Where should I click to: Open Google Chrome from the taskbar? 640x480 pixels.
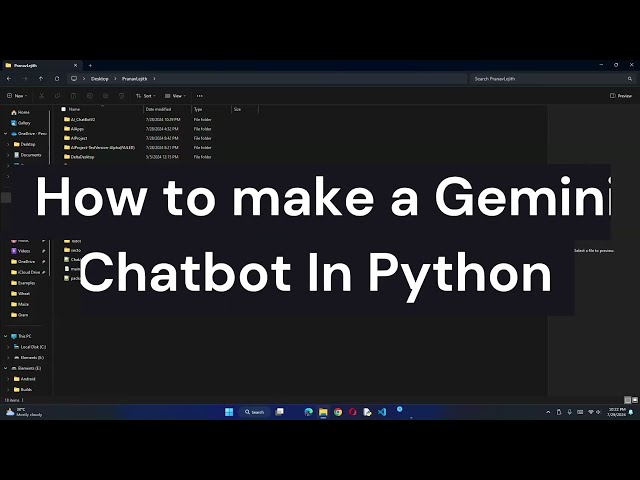click(338, 412)
